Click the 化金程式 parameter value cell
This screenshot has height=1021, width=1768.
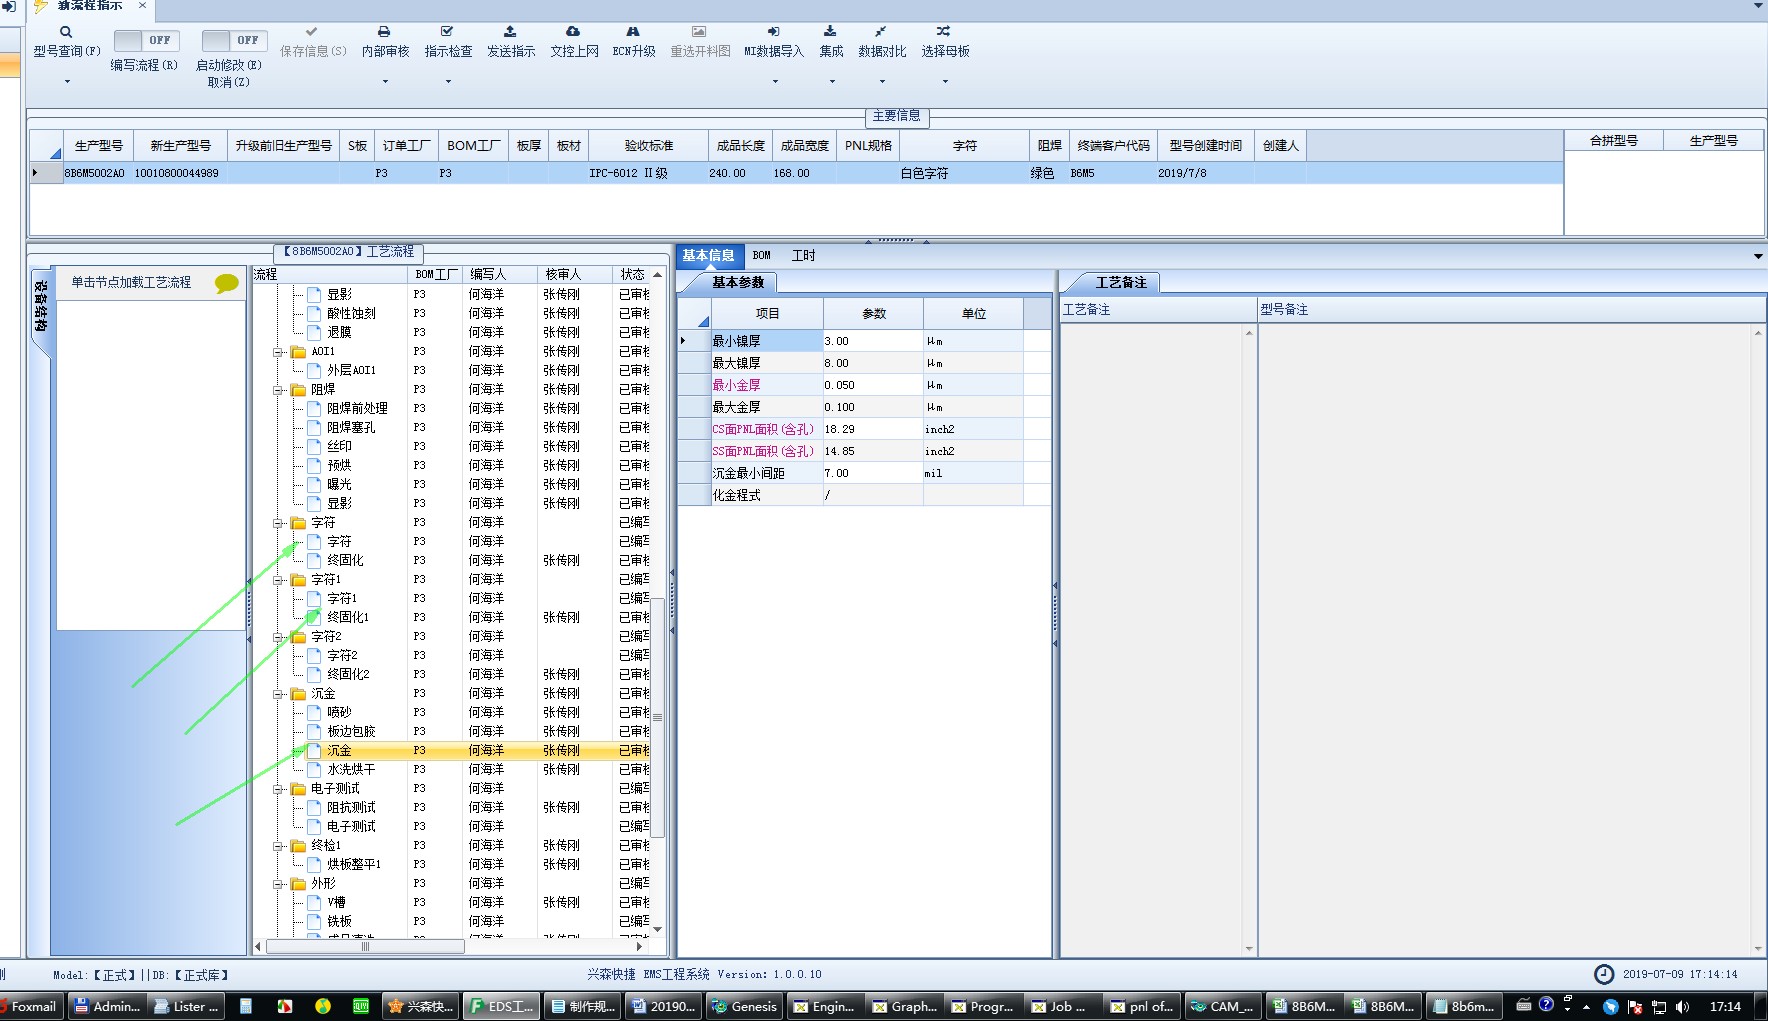pyautogui.click(x=873, y=496)
